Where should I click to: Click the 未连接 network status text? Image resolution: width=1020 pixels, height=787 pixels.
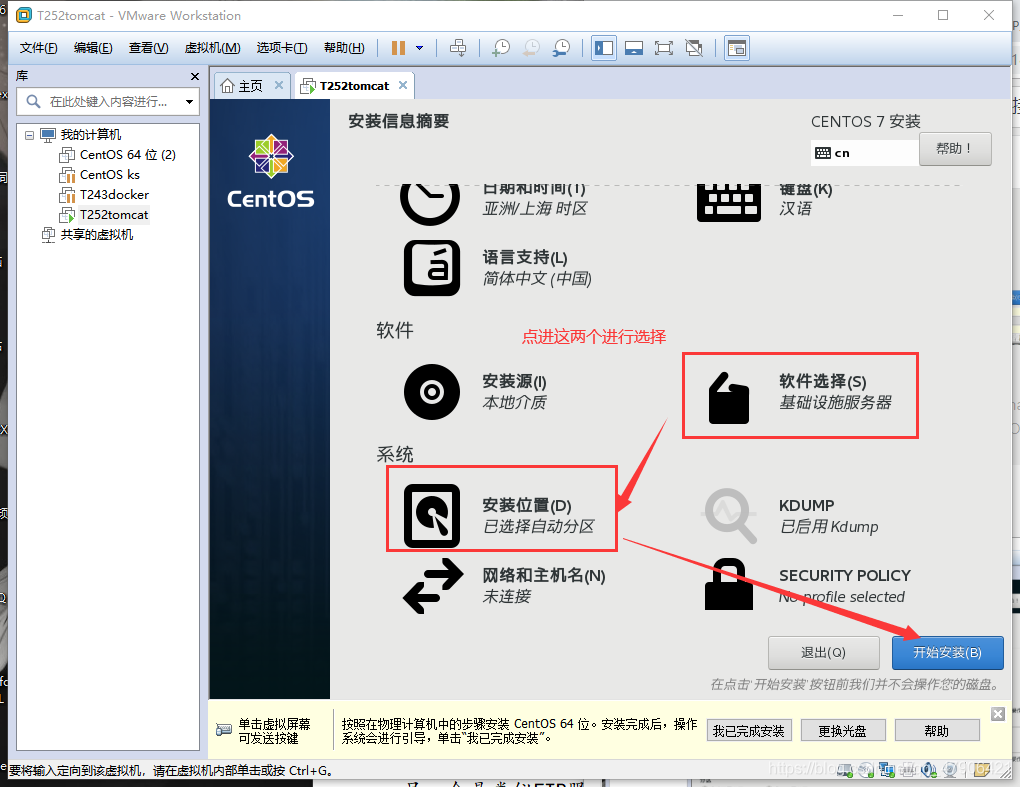coord(506,596)
